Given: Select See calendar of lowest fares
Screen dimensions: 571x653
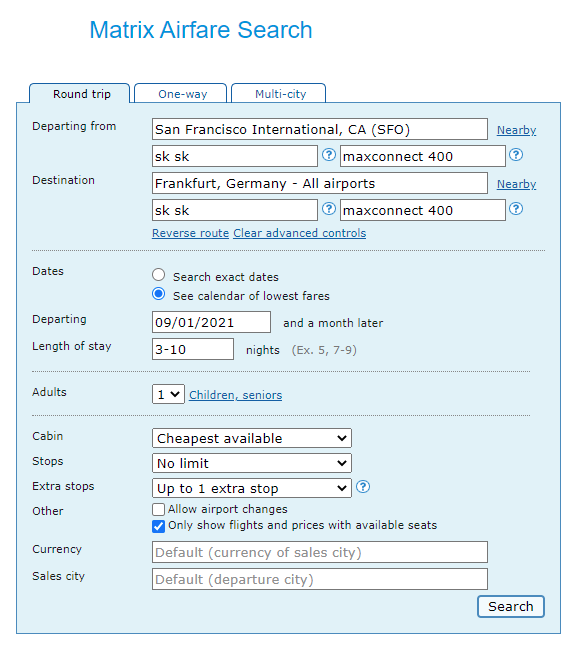Looking at the screenshot, I should point(158,294).
